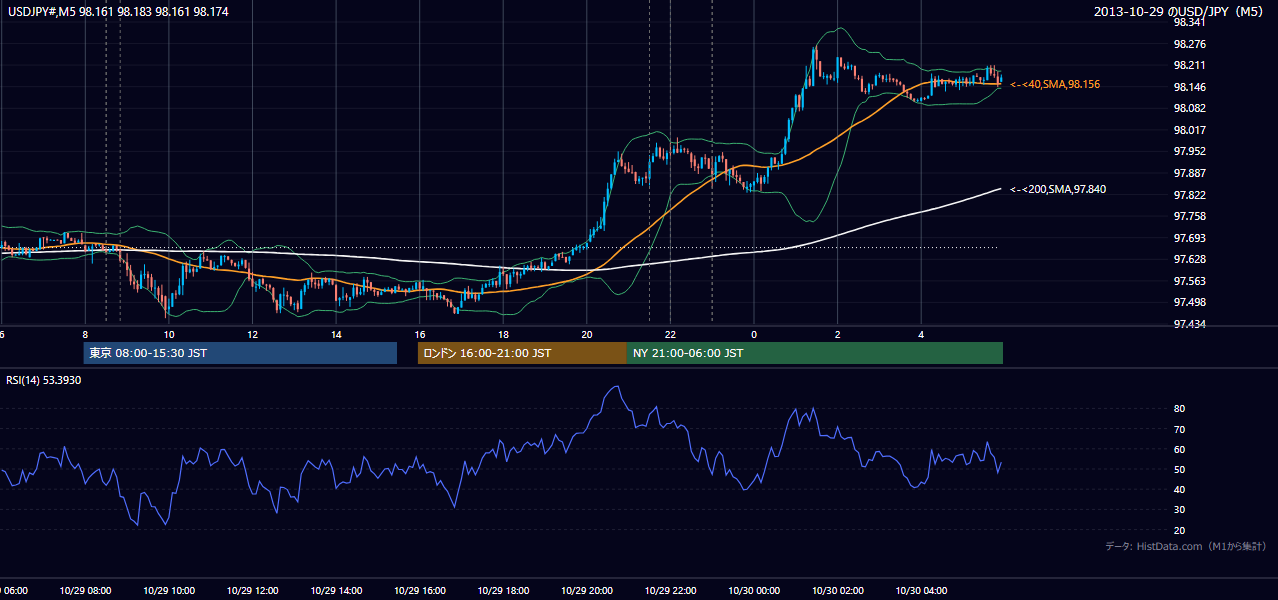Click hour tick 10 under price chart
The width and height of the screenshot is (1278, 600).
[x=169, y=334]
